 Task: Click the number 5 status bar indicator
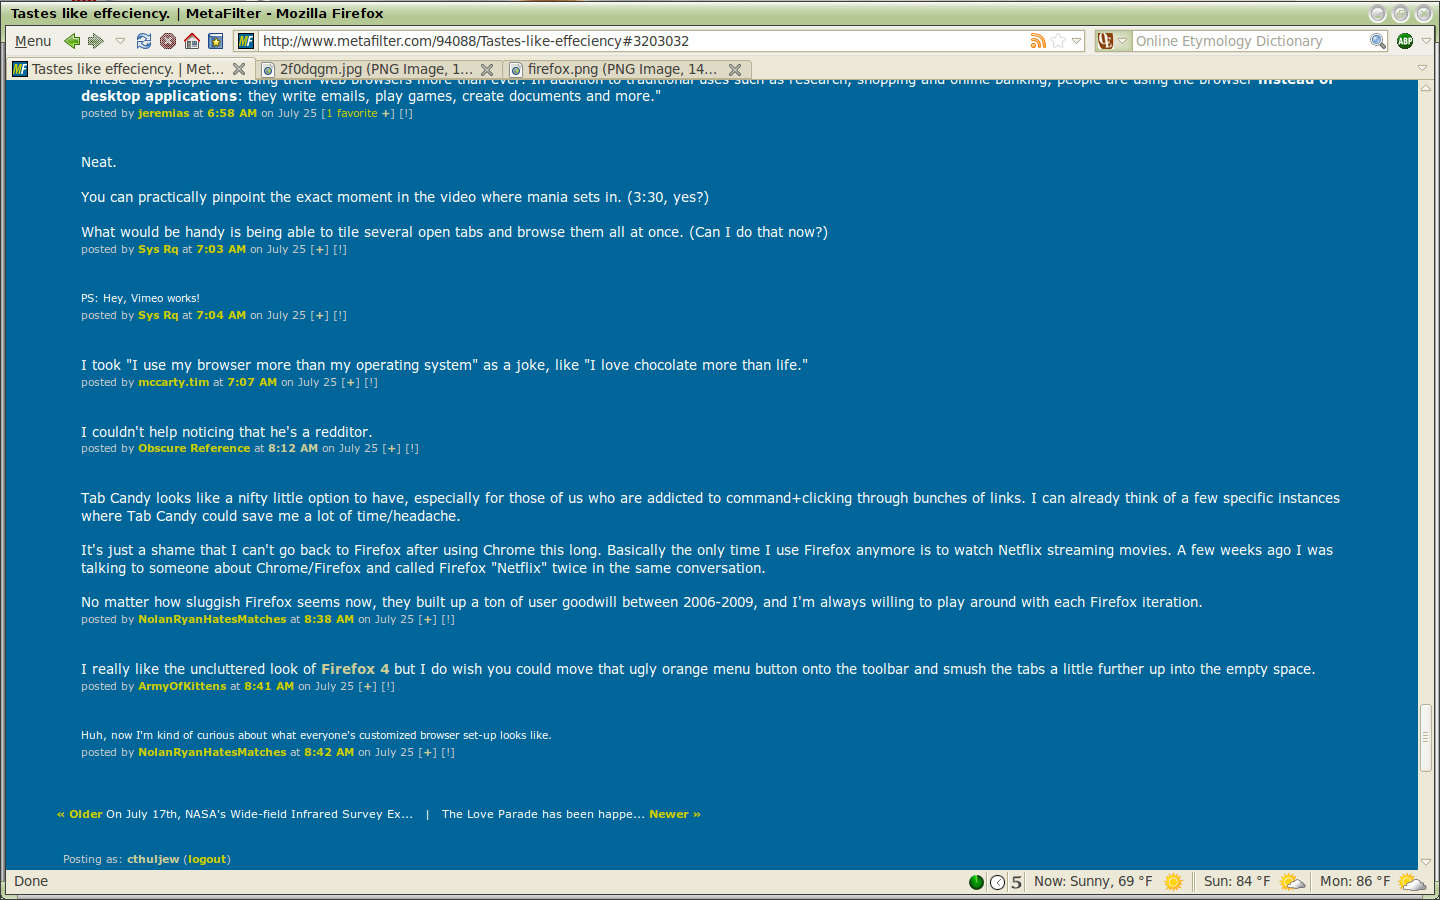[1016, 882]
